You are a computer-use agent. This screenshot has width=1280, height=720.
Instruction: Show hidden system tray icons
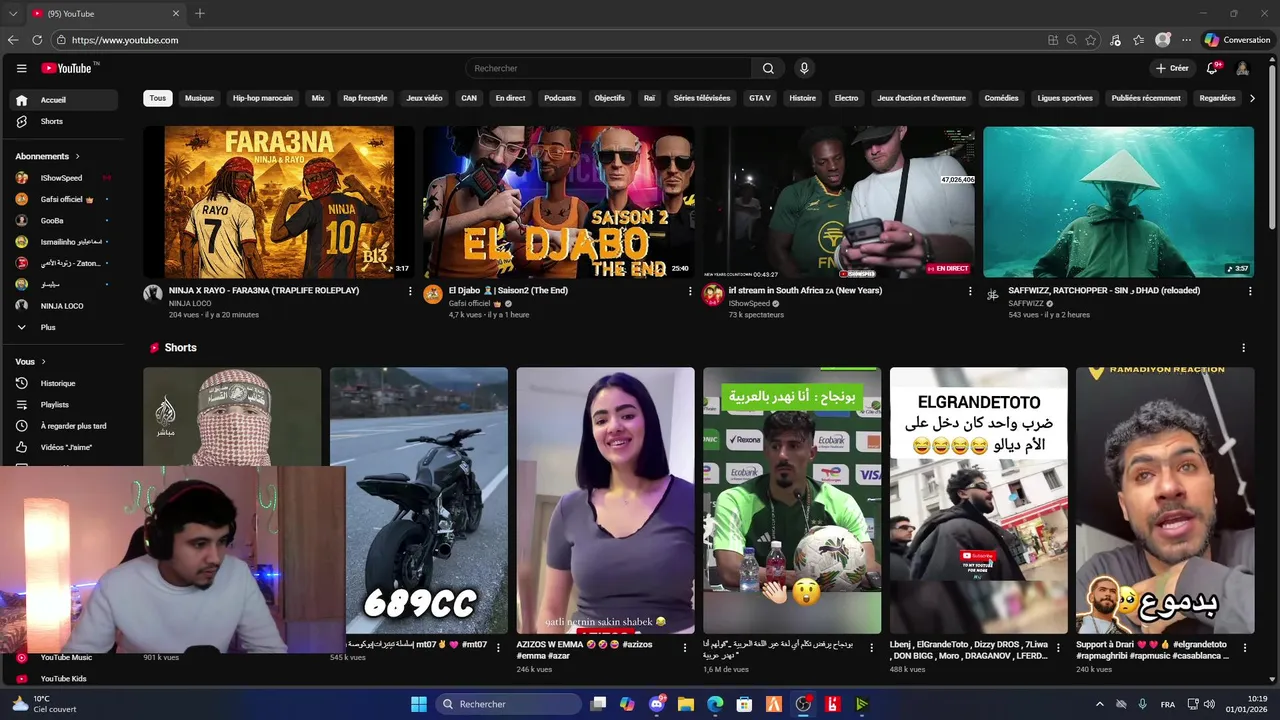pos(1100,704)
